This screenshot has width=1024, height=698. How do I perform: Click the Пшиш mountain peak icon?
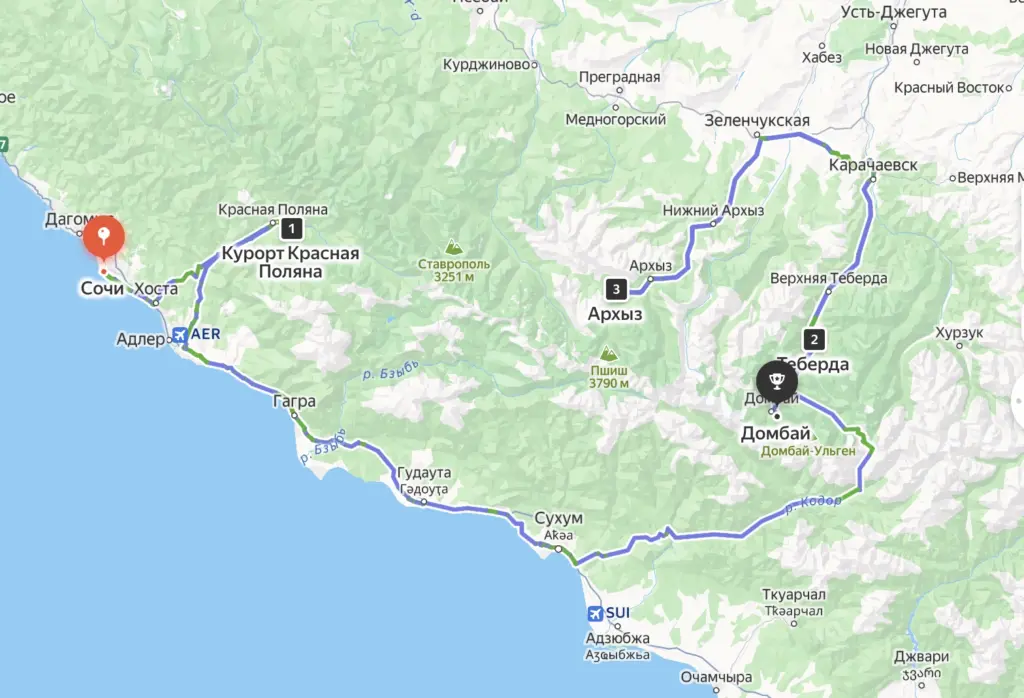(609, 353)
